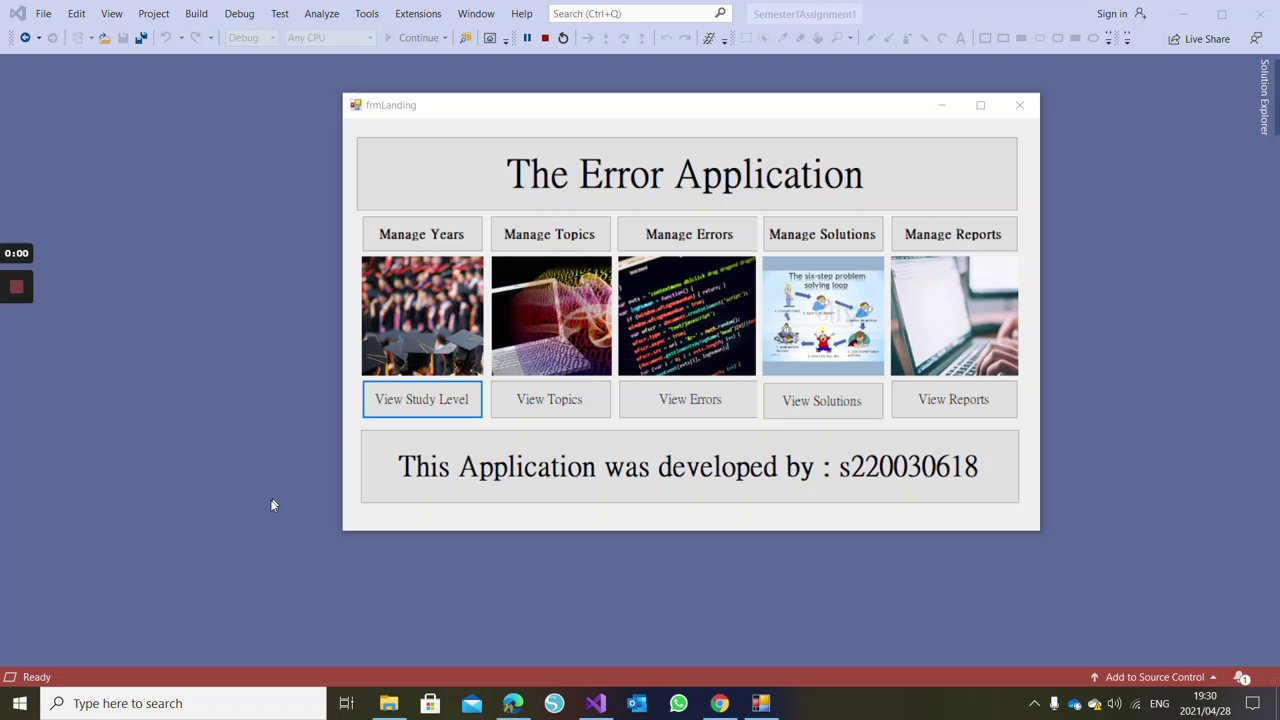Open the Extensions menu
The width and height of the screenshot is (1280, 720).
(418, 14)
